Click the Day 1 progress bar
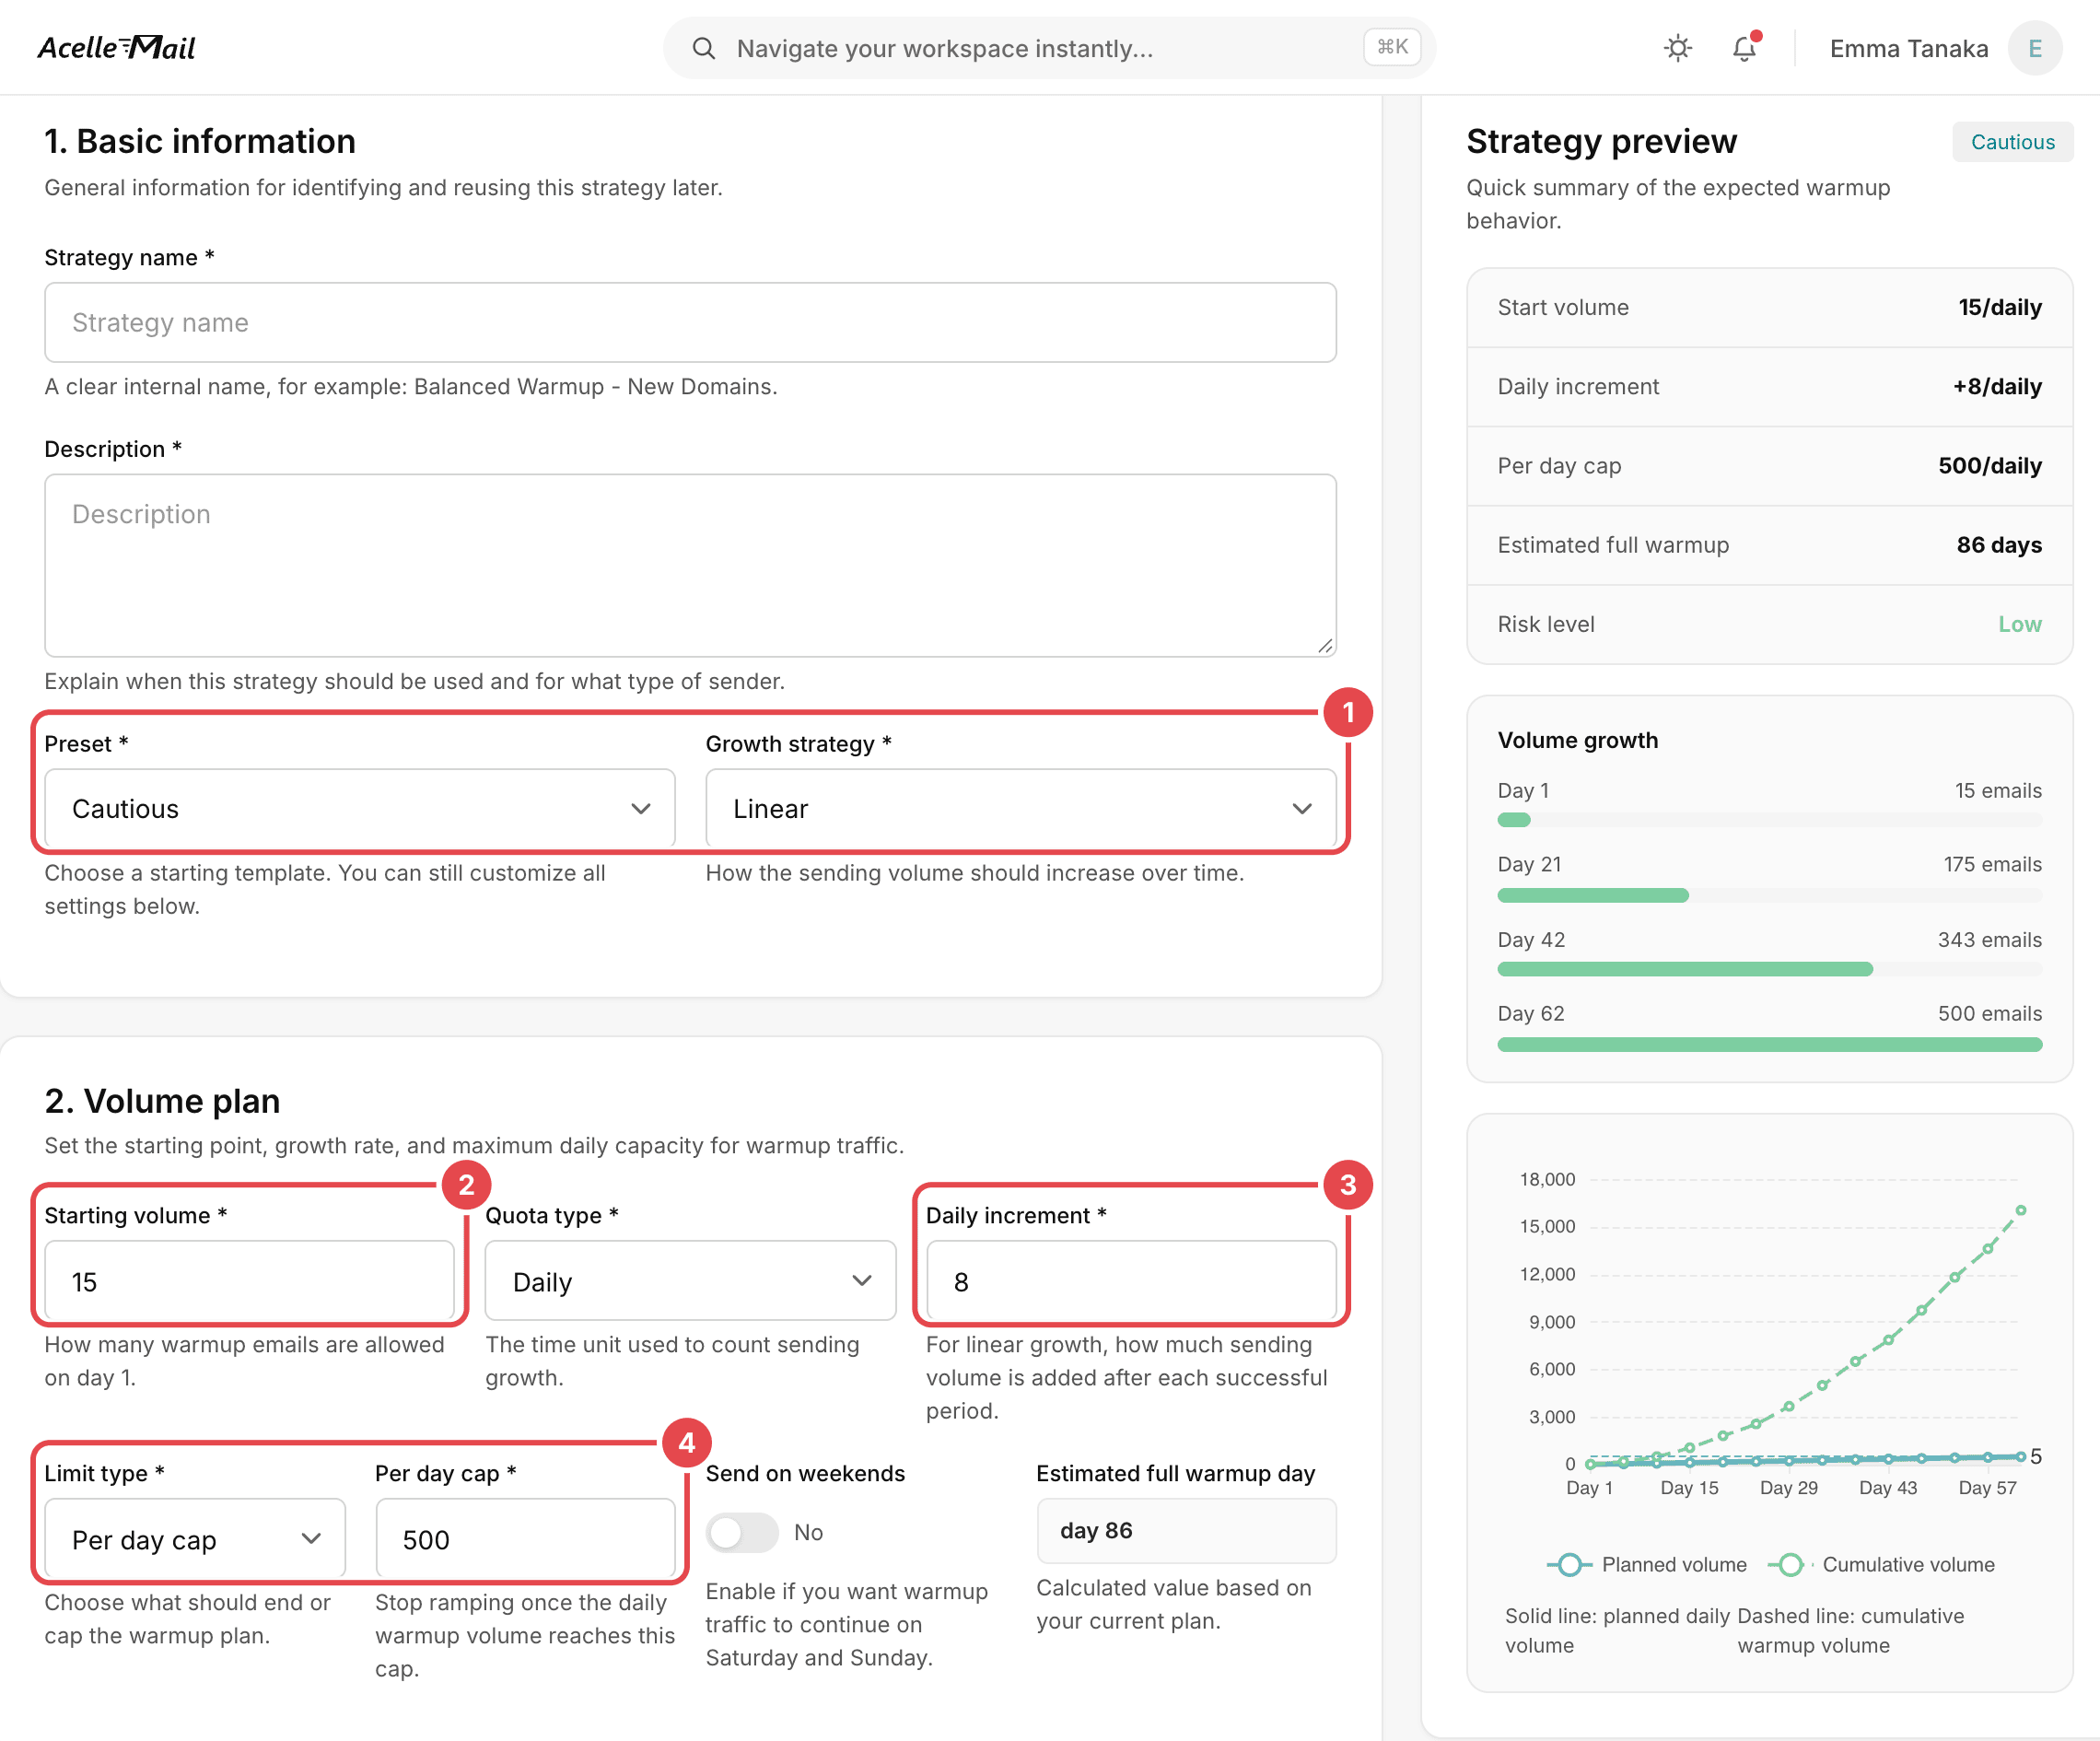2100x1741 pixels. point(1769,820)
